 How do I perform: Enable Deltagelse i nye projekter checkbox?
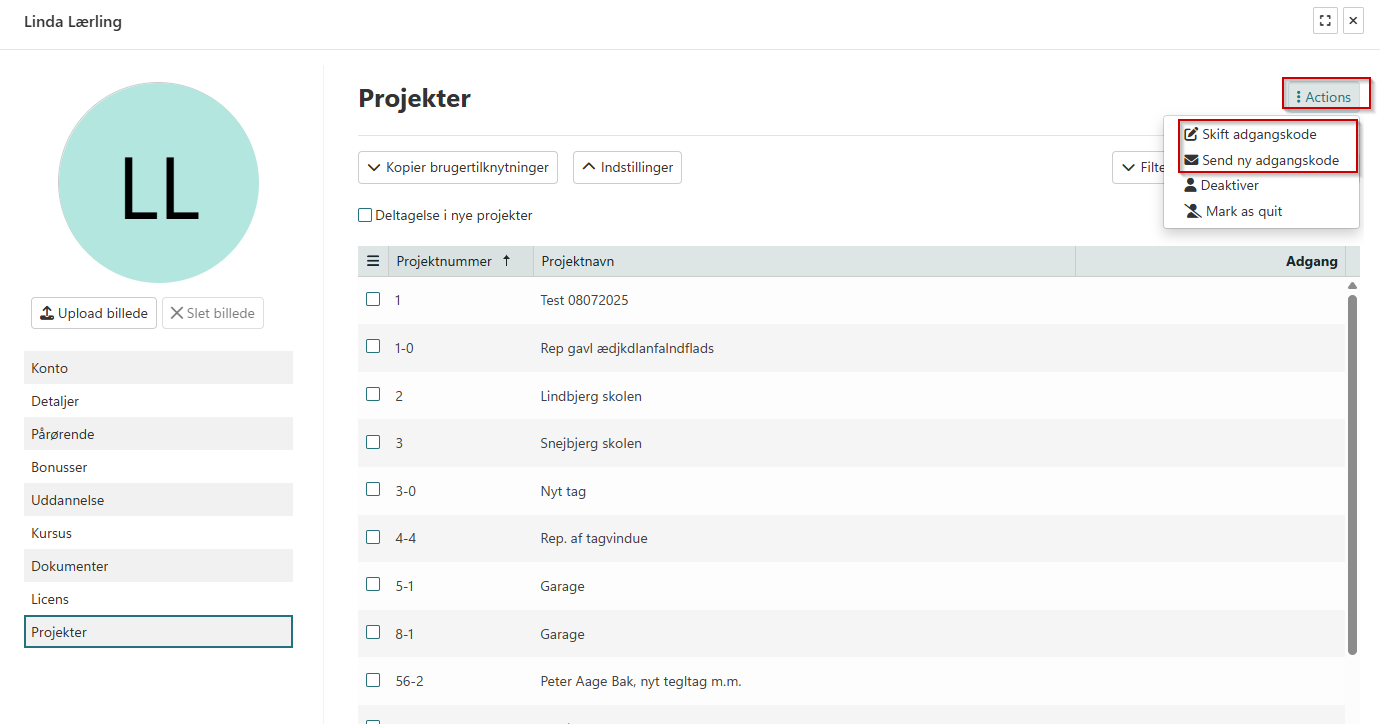pyautogui.click(x=365, y=215)
